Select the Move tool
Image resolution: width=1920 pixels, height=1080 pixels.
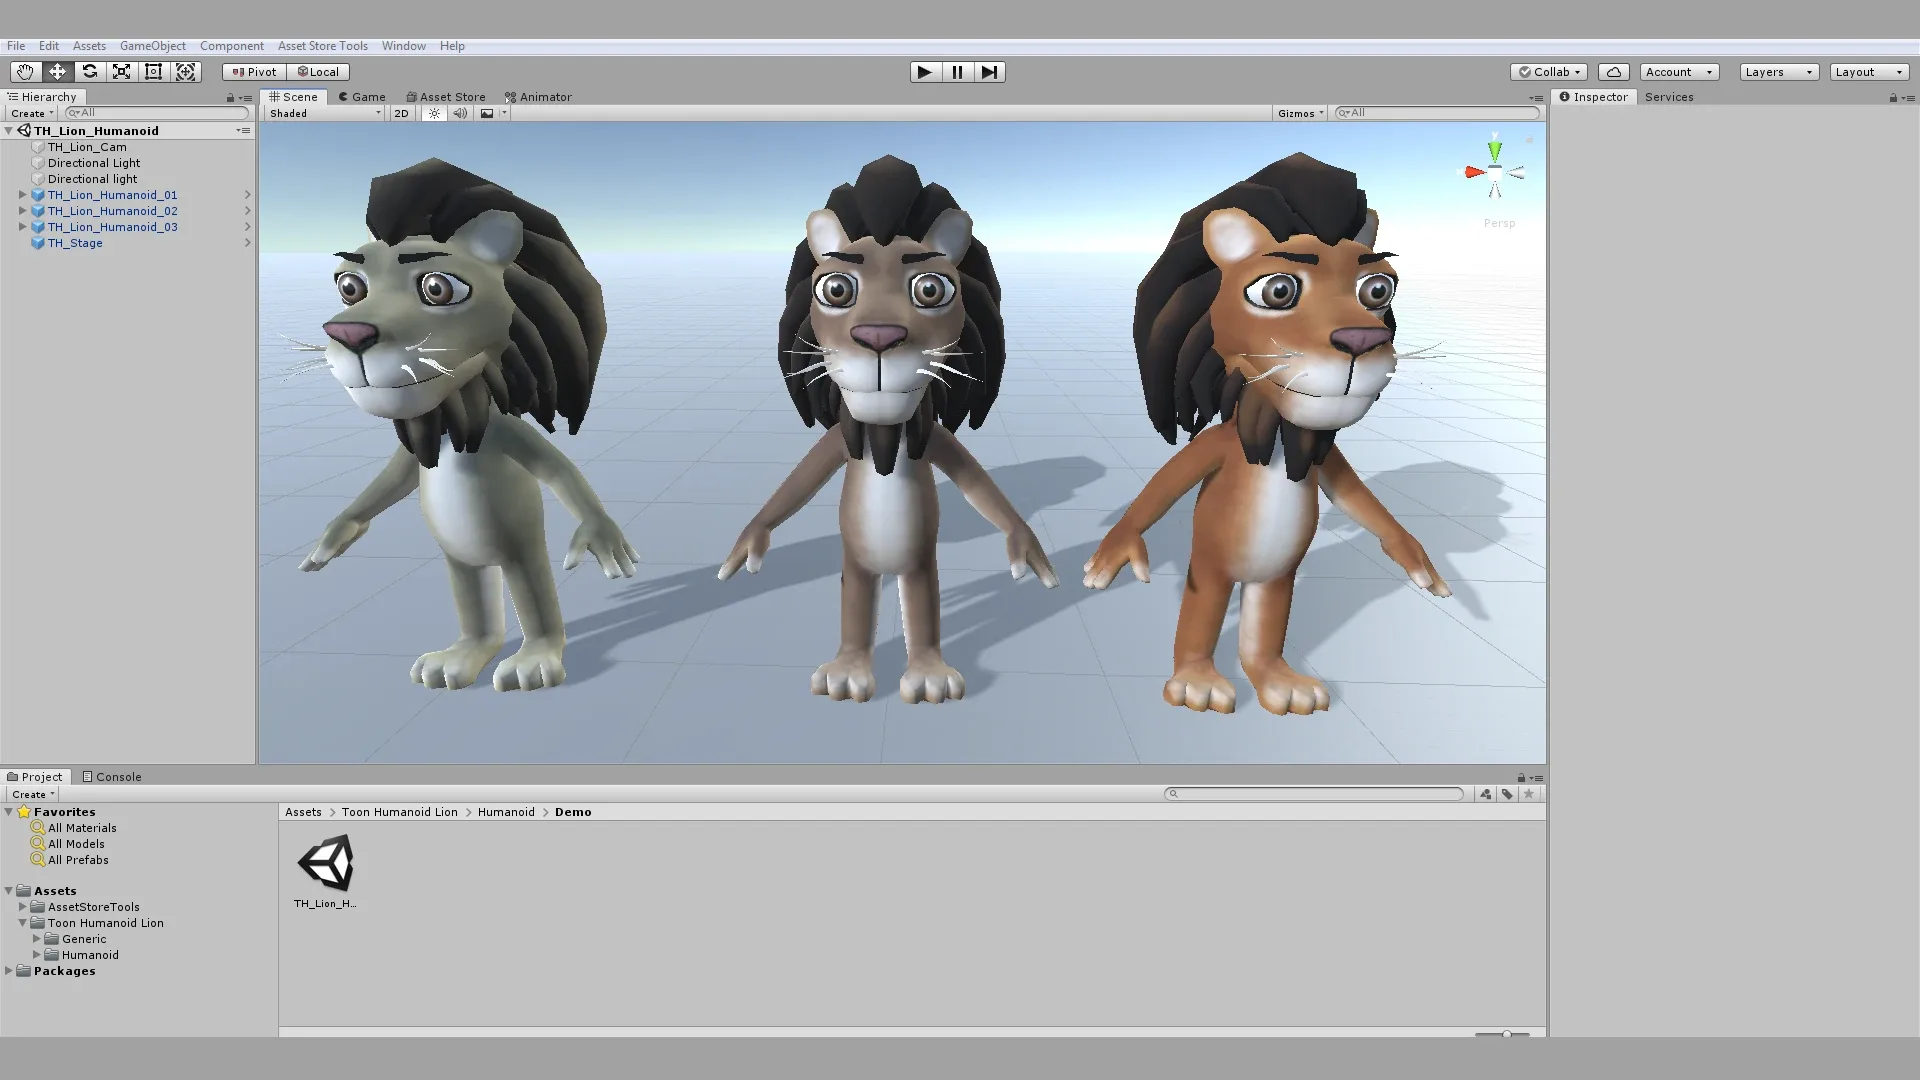point(57,72)
